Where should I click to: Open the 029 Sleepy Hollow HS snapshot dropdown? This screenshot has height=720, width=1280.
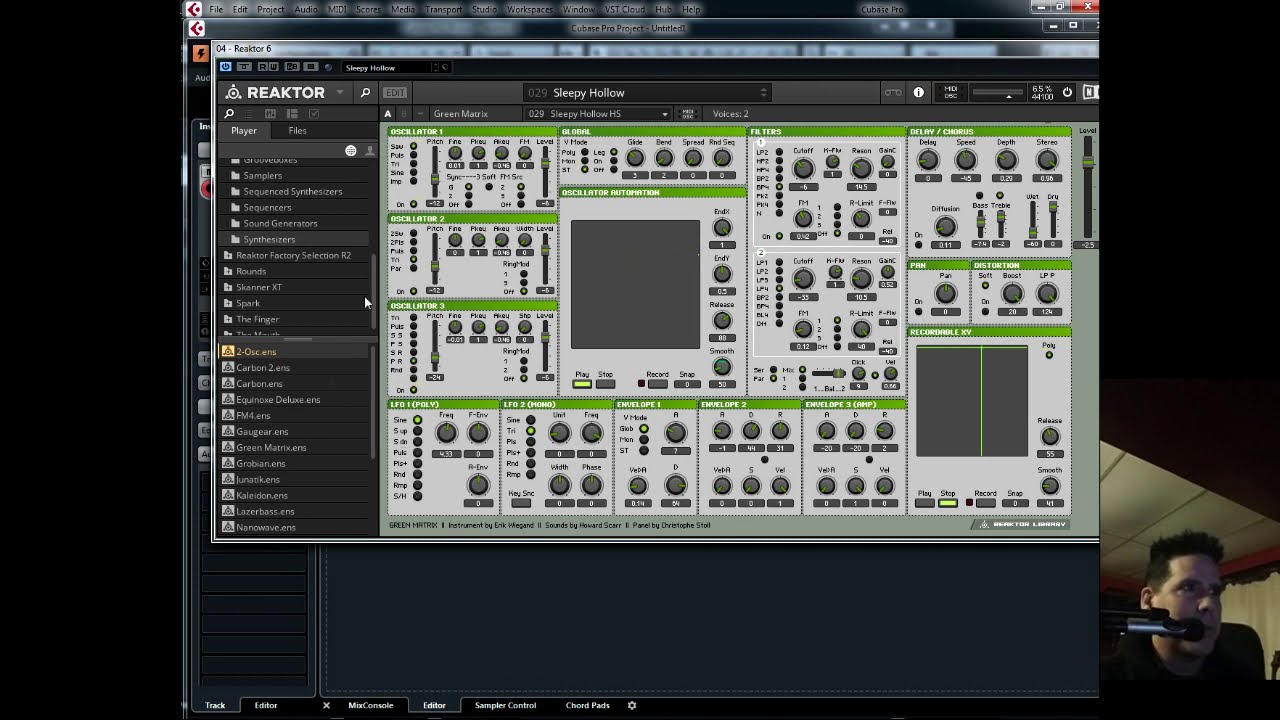[598, 114]
